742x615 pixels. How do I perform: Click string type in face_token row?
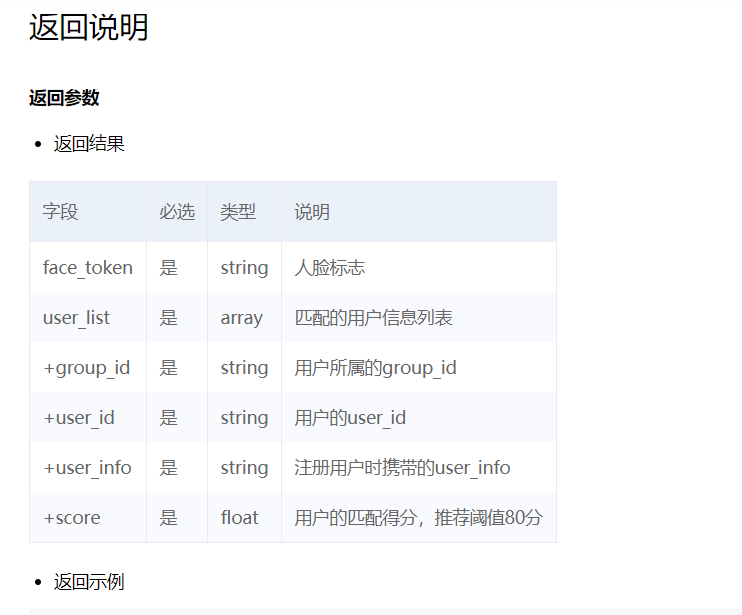pos(244,268)
